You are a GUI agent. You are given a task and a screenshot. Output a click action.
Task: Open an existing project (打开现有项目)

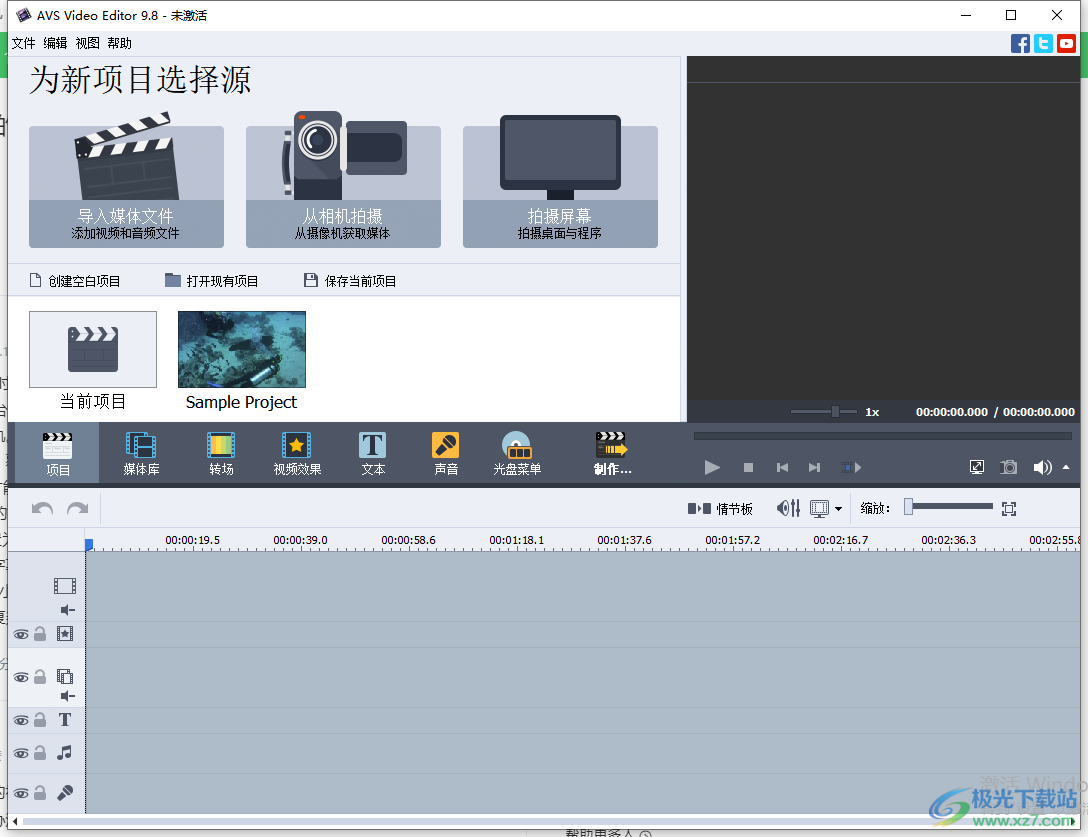pos(212,280)
